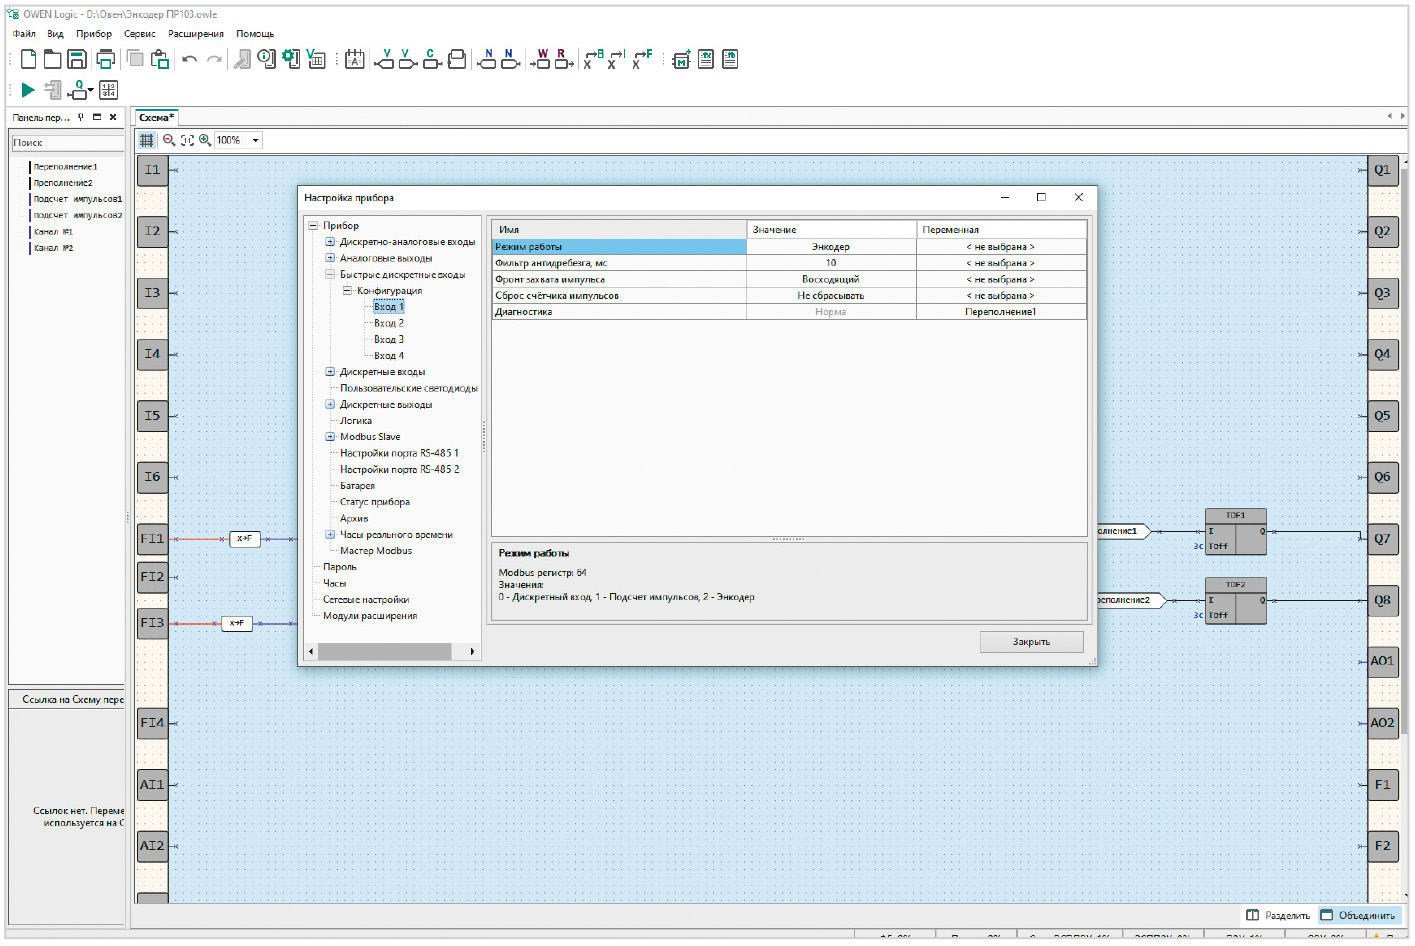This screenshot has height=946, width=1415.
Task: Toggle the grid display button
Action: pyautogui.click(x=147, y=141)
